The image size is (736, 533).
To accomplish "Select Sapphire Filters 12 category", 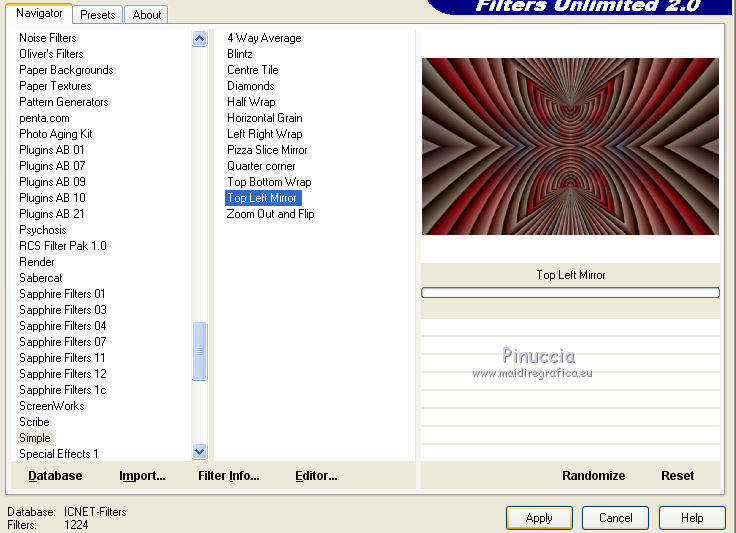I will [x=63, y=373].
